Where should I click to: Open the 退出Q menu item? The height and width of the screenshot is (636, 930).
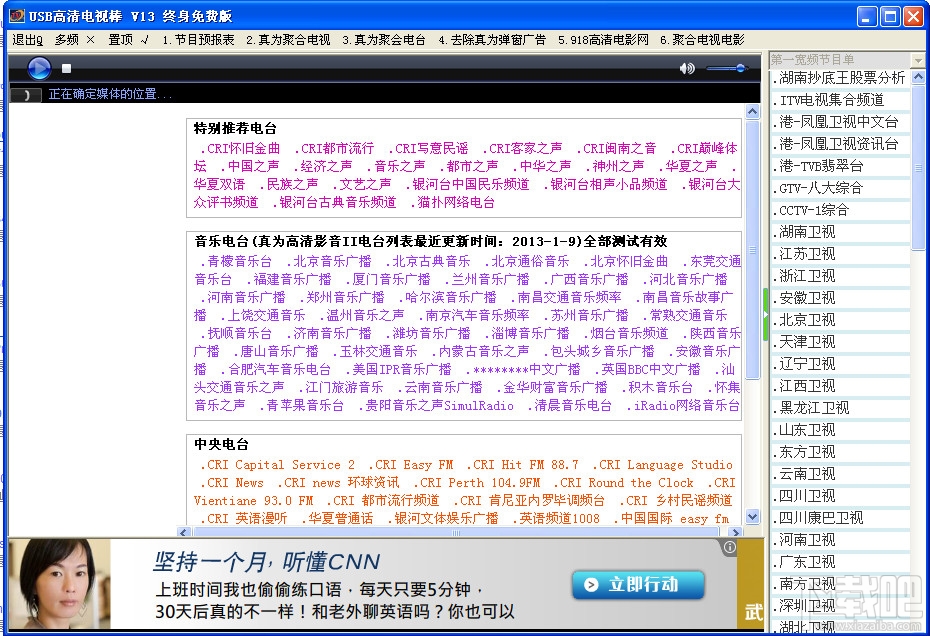28,40
